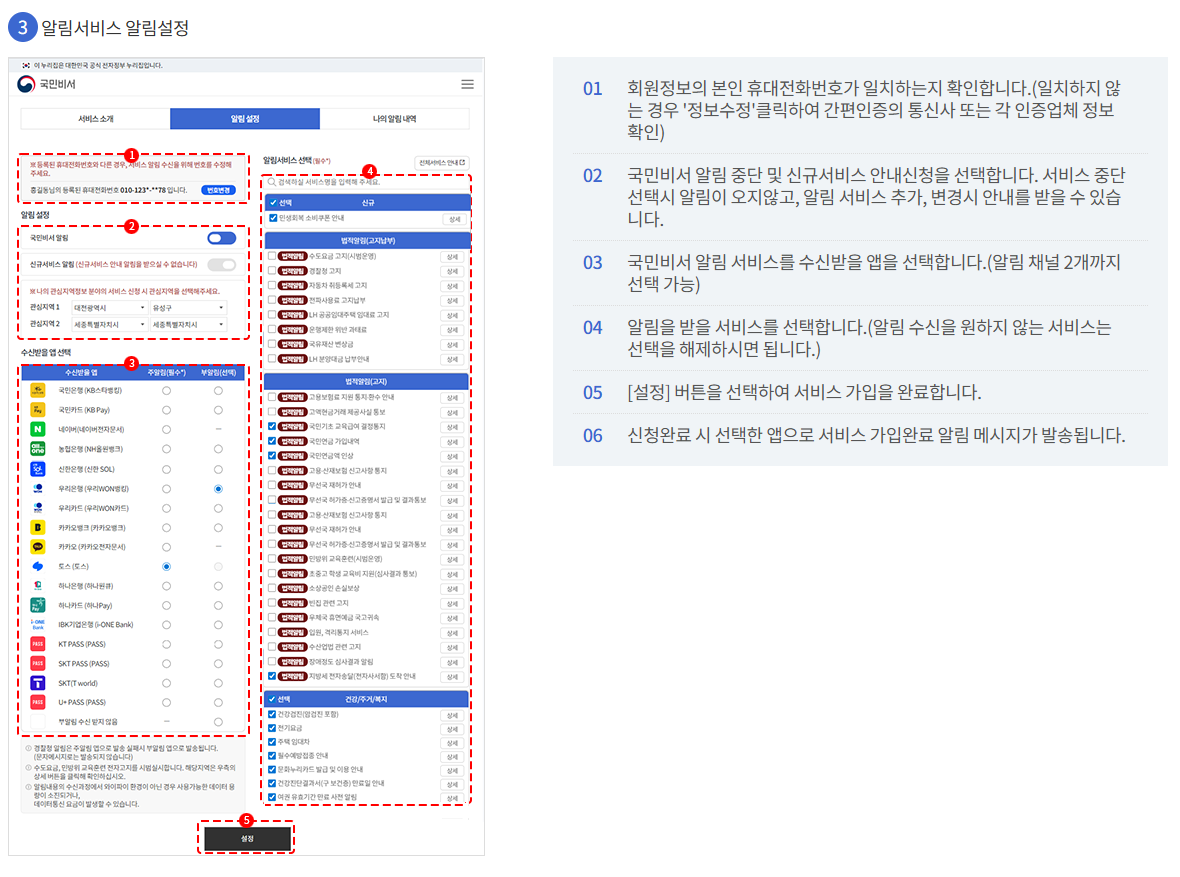Click the service name search field
The width and height of the screenshot is (1180, 877).
[368, 182]
